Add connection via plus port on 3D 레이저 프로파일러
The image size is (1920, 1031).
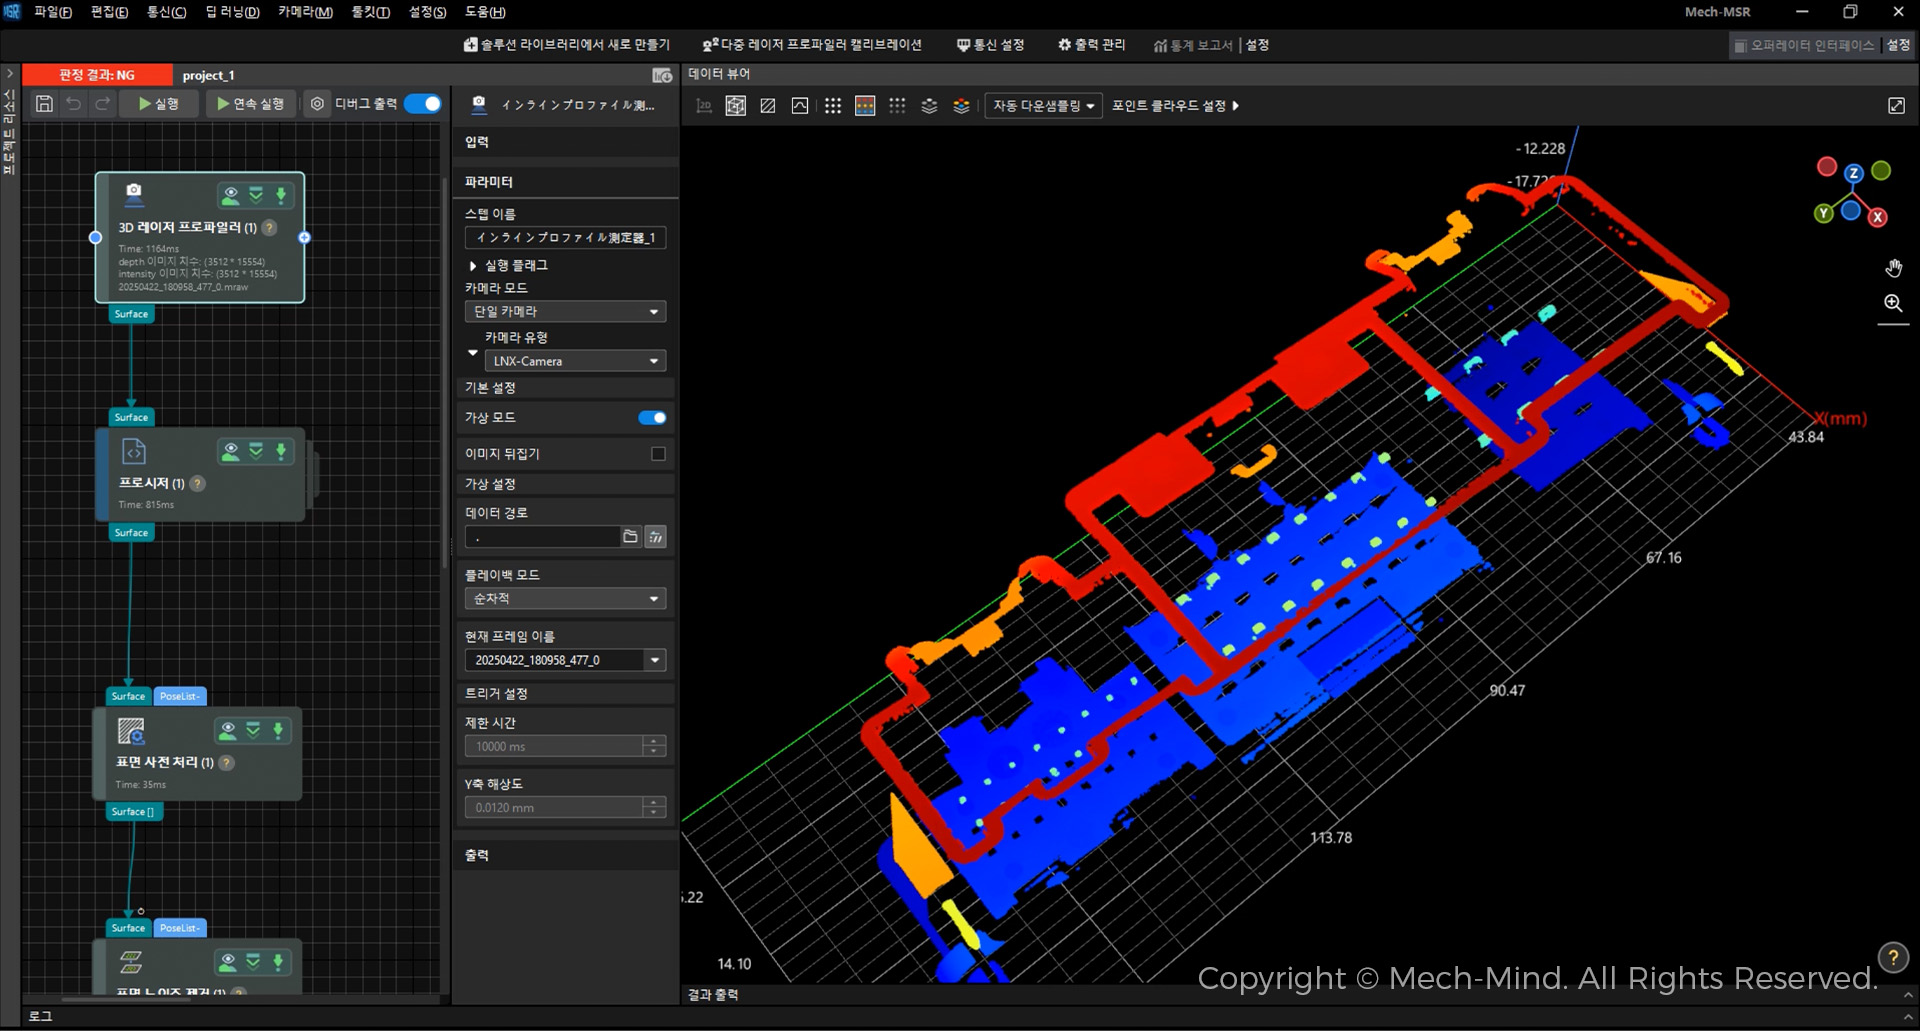tap(305, 238)
